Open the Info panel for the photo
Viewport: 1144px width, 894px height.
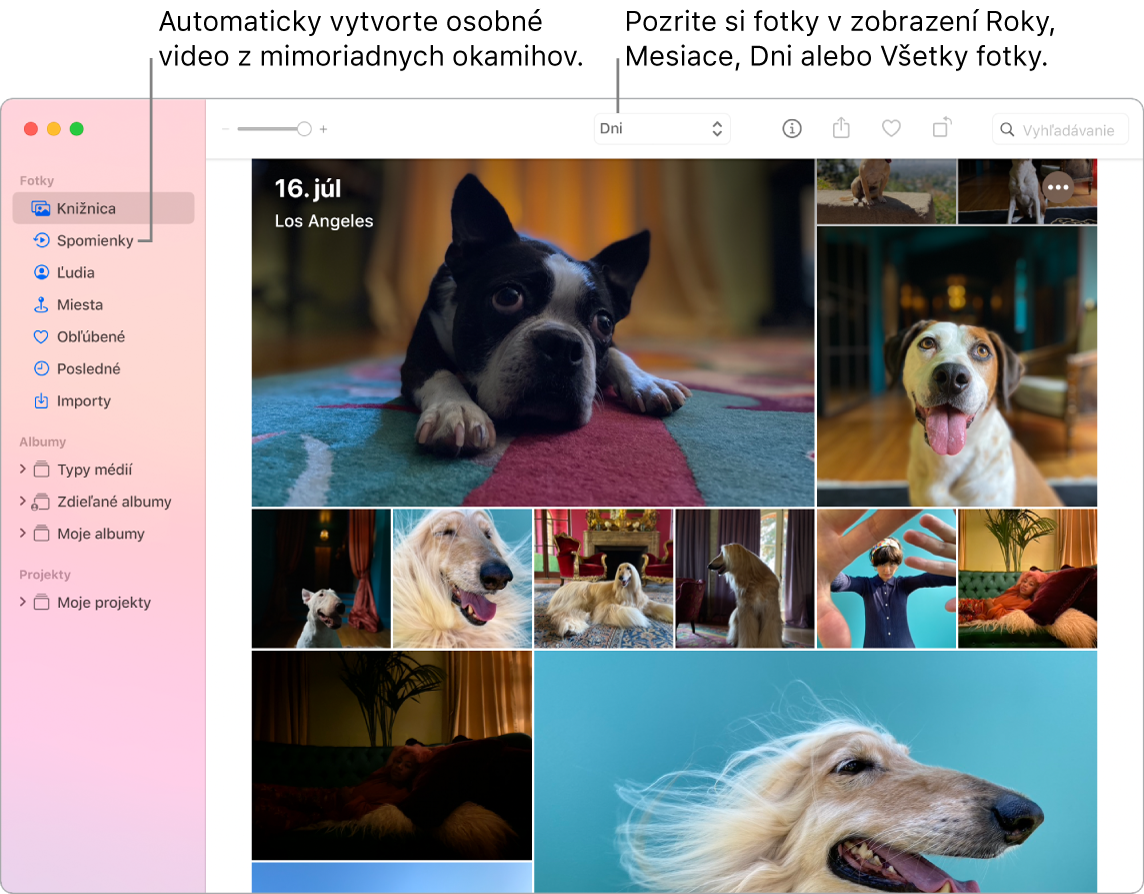[x=791, y=128]
